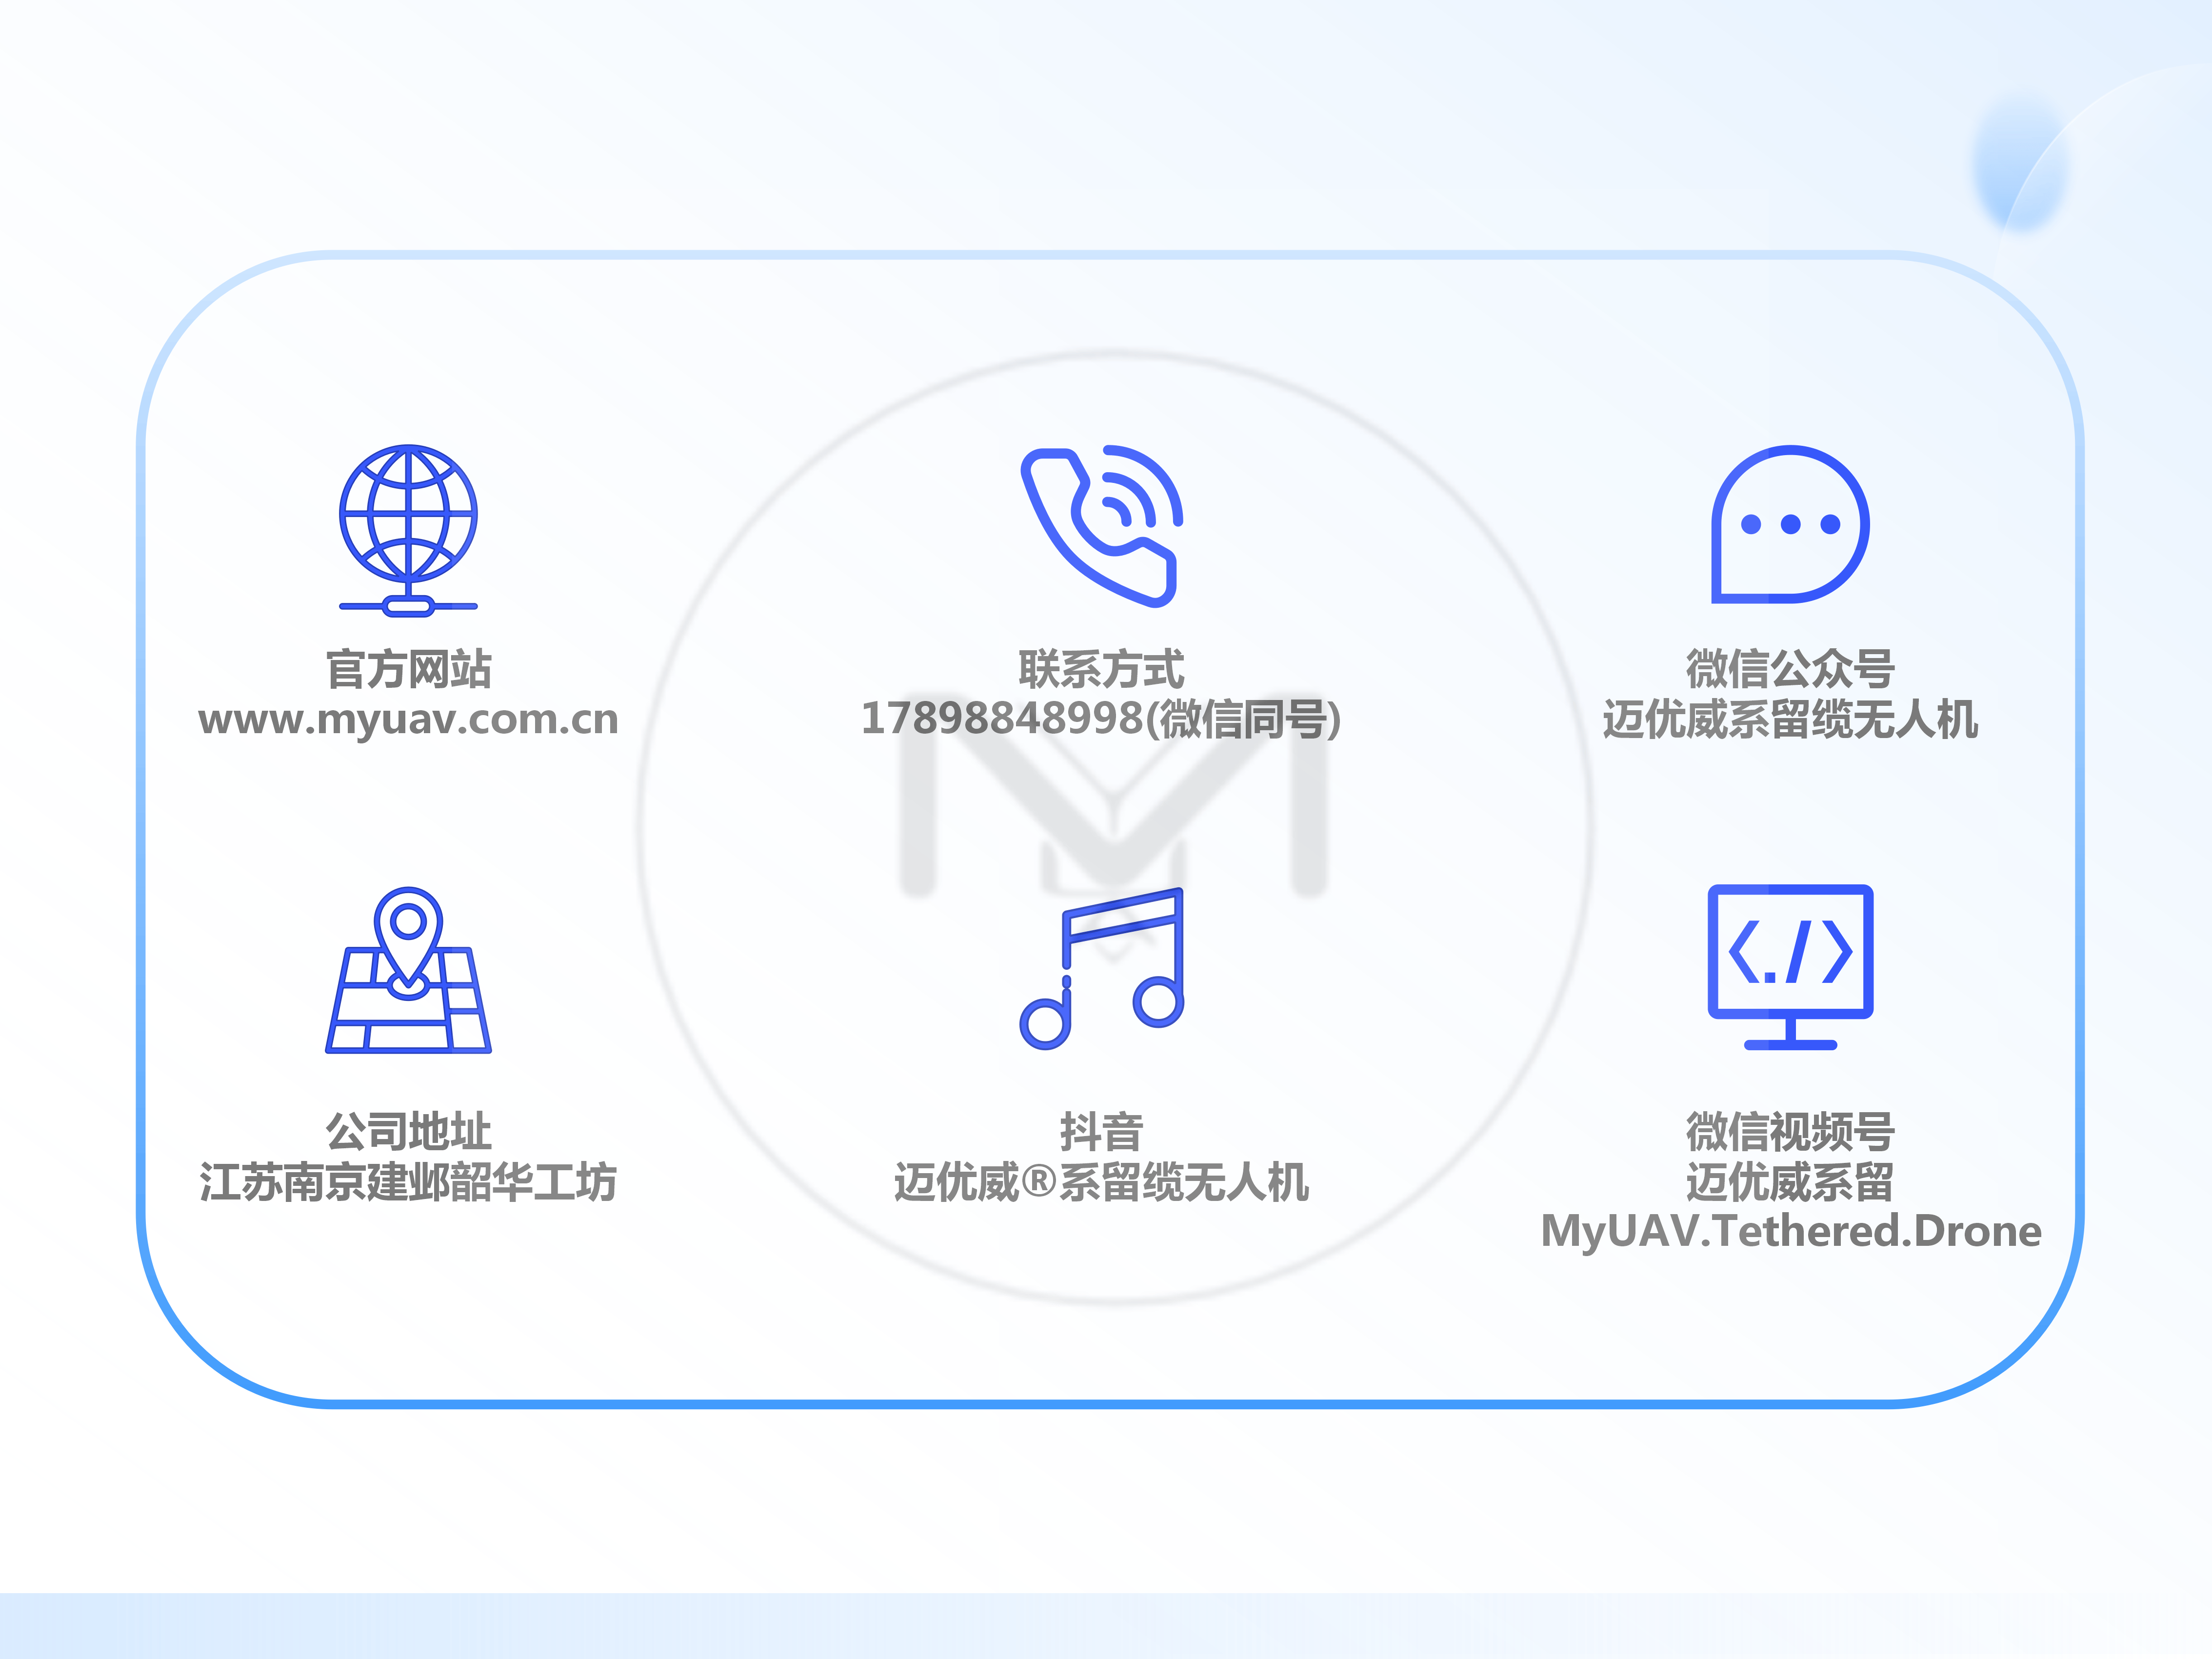
Task: Click the chat bubble WeChat icon
Action: click(x=1790, y=524)
